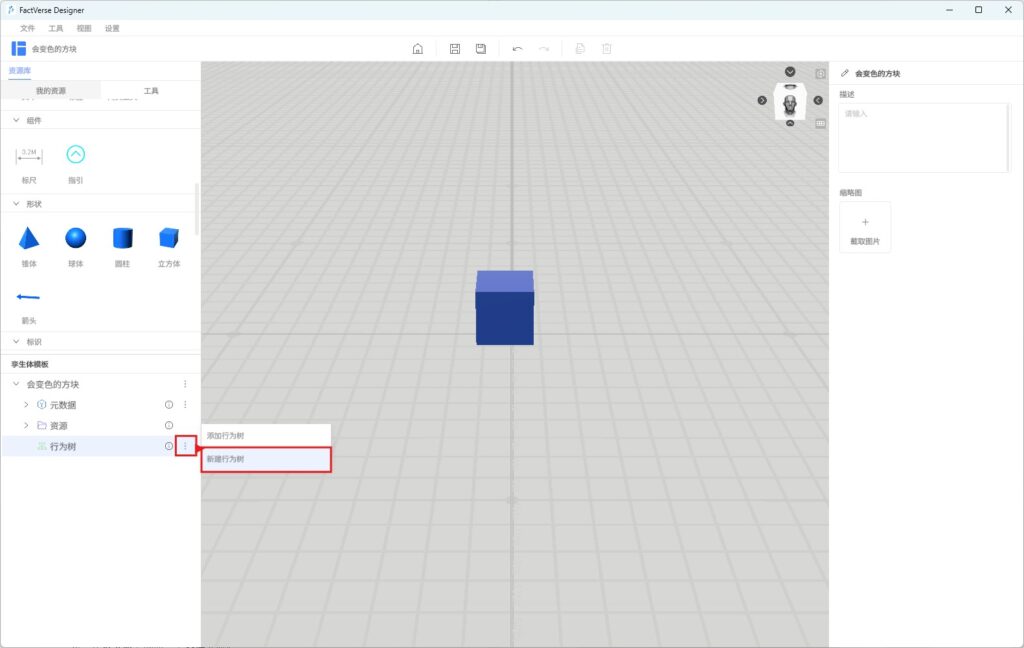
Task: Click the 截取图片 capture thumbnail button
Action: point(865,227)
